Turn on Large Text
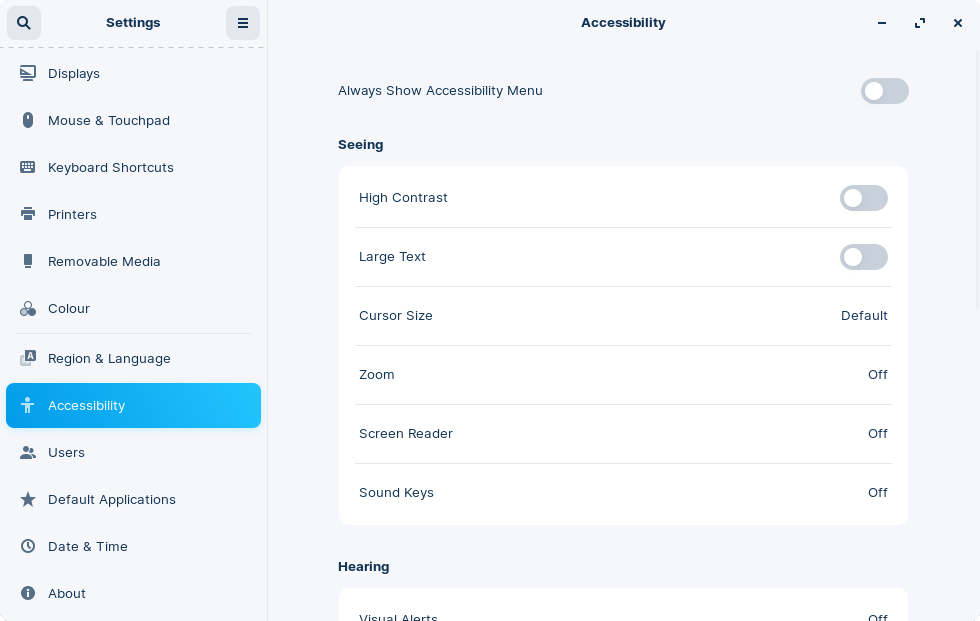 point(864,257)
